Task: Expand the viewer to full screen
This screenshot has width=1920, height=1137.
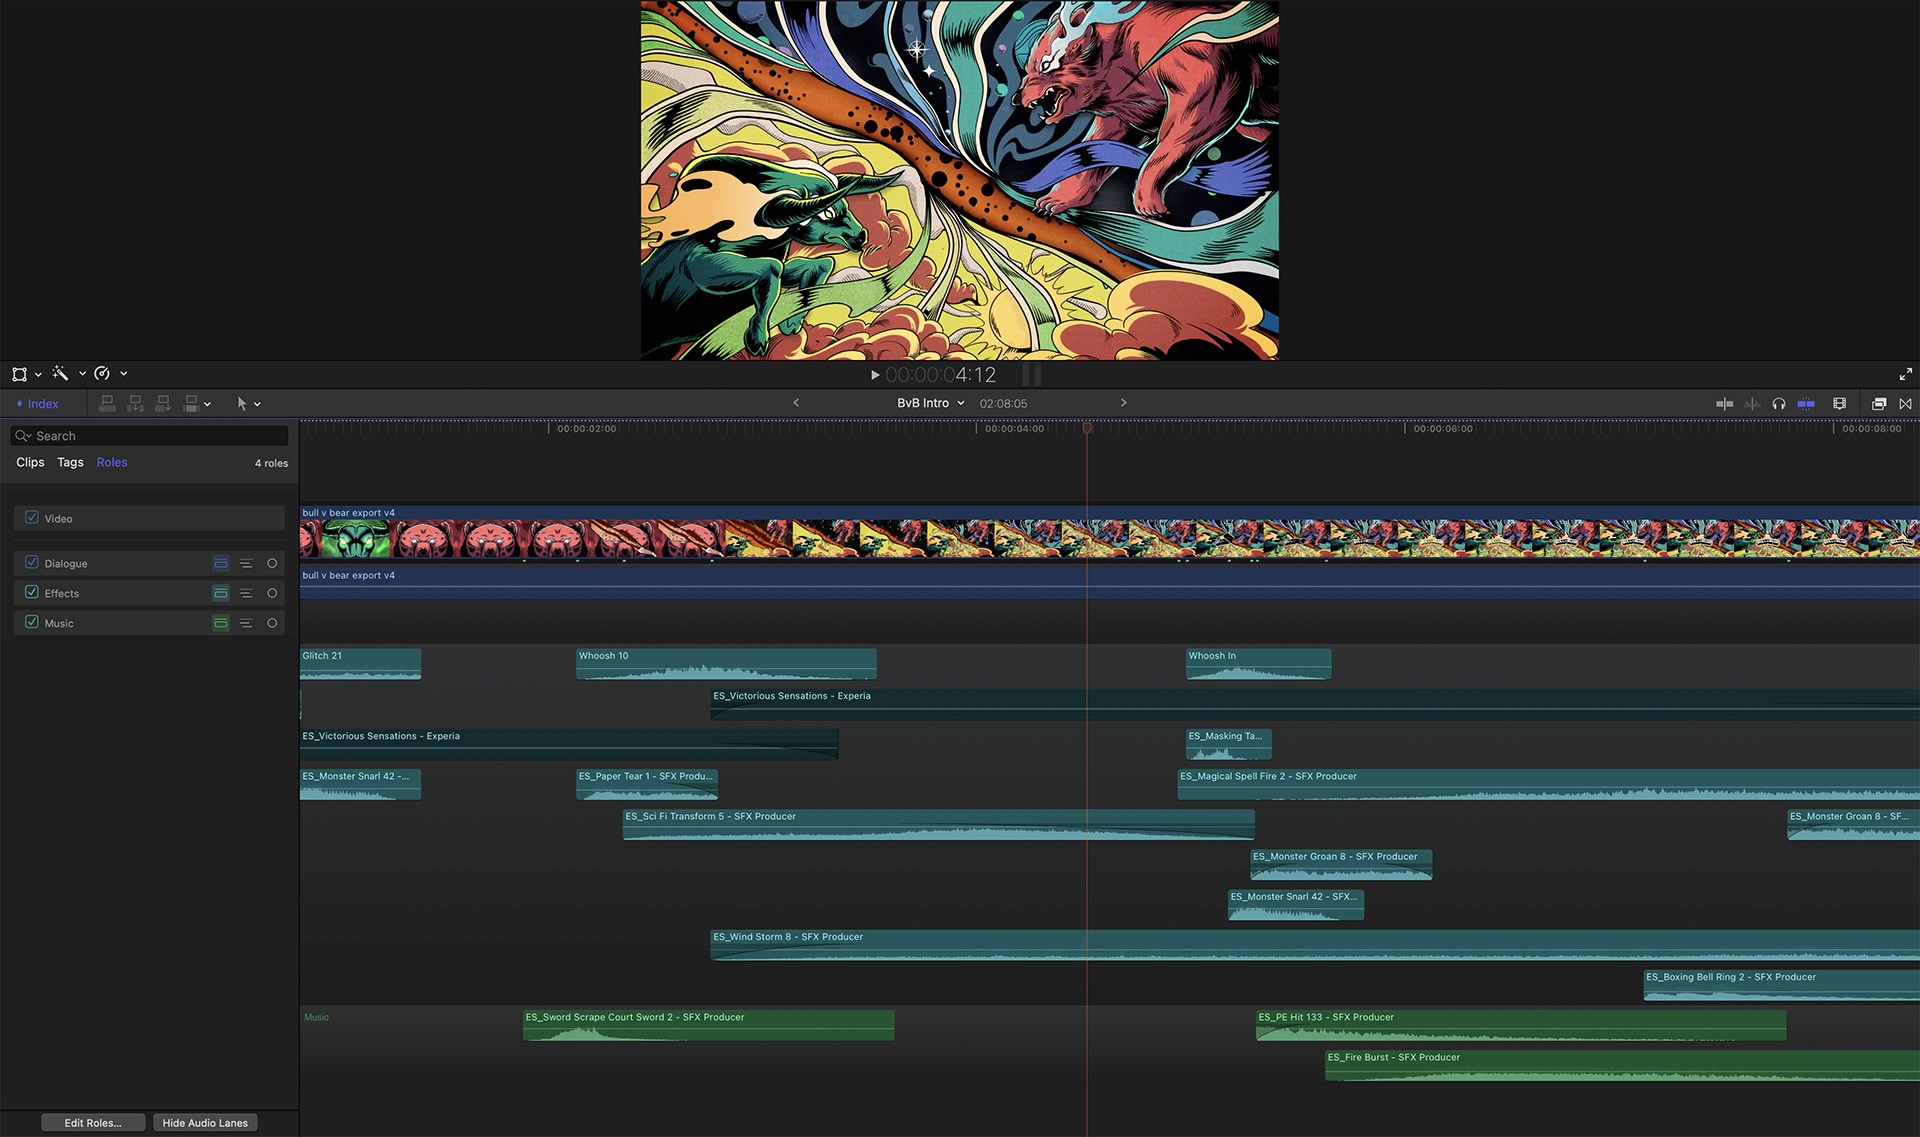Action: coord(1906,374)
